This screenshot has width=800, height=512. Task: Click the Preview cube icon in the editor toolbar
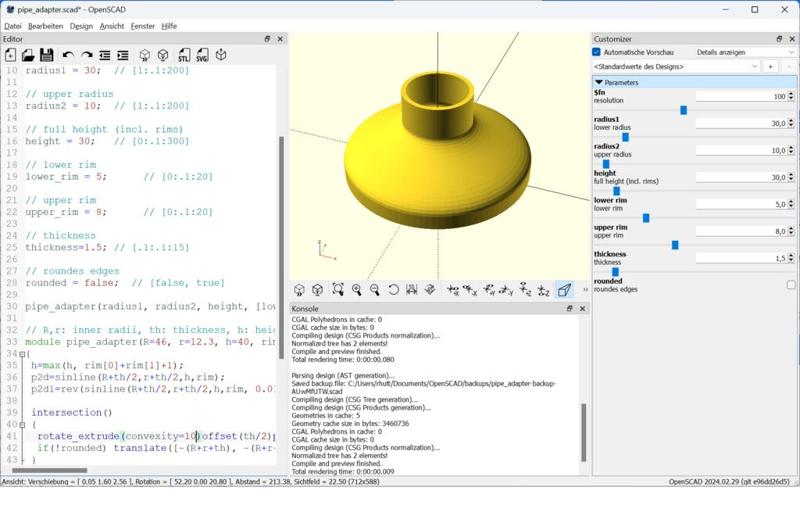(x=145, y=55)
